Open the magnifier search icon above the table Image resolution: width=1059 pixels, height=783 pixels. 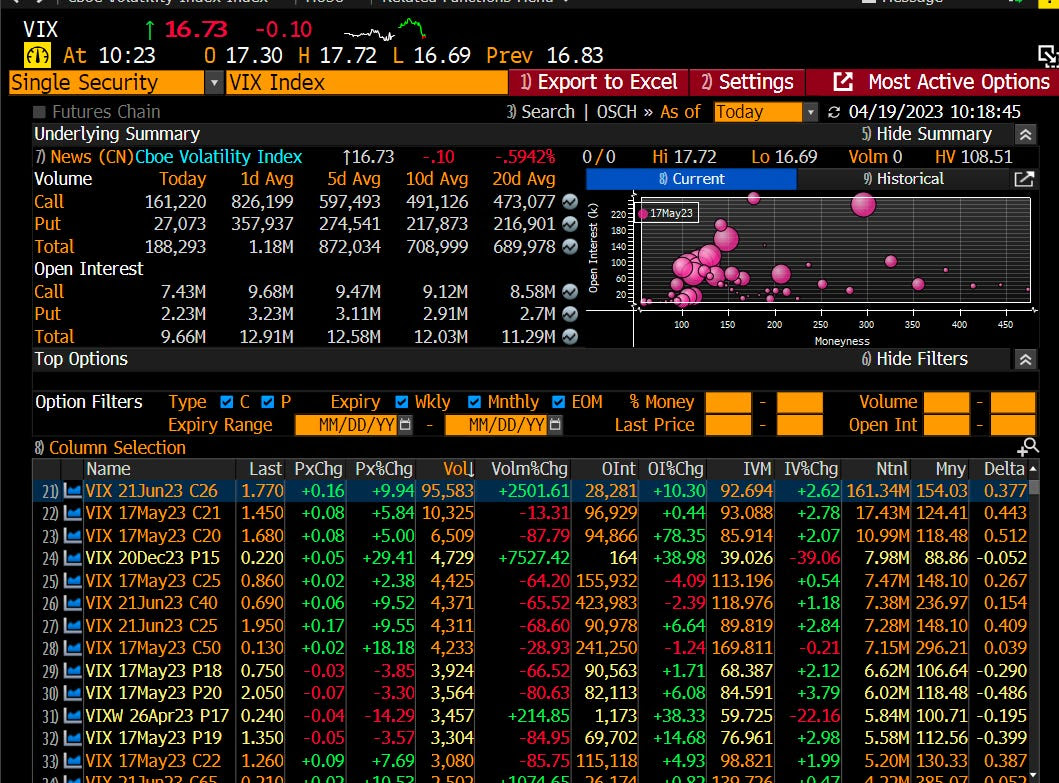coord(1028,447)
